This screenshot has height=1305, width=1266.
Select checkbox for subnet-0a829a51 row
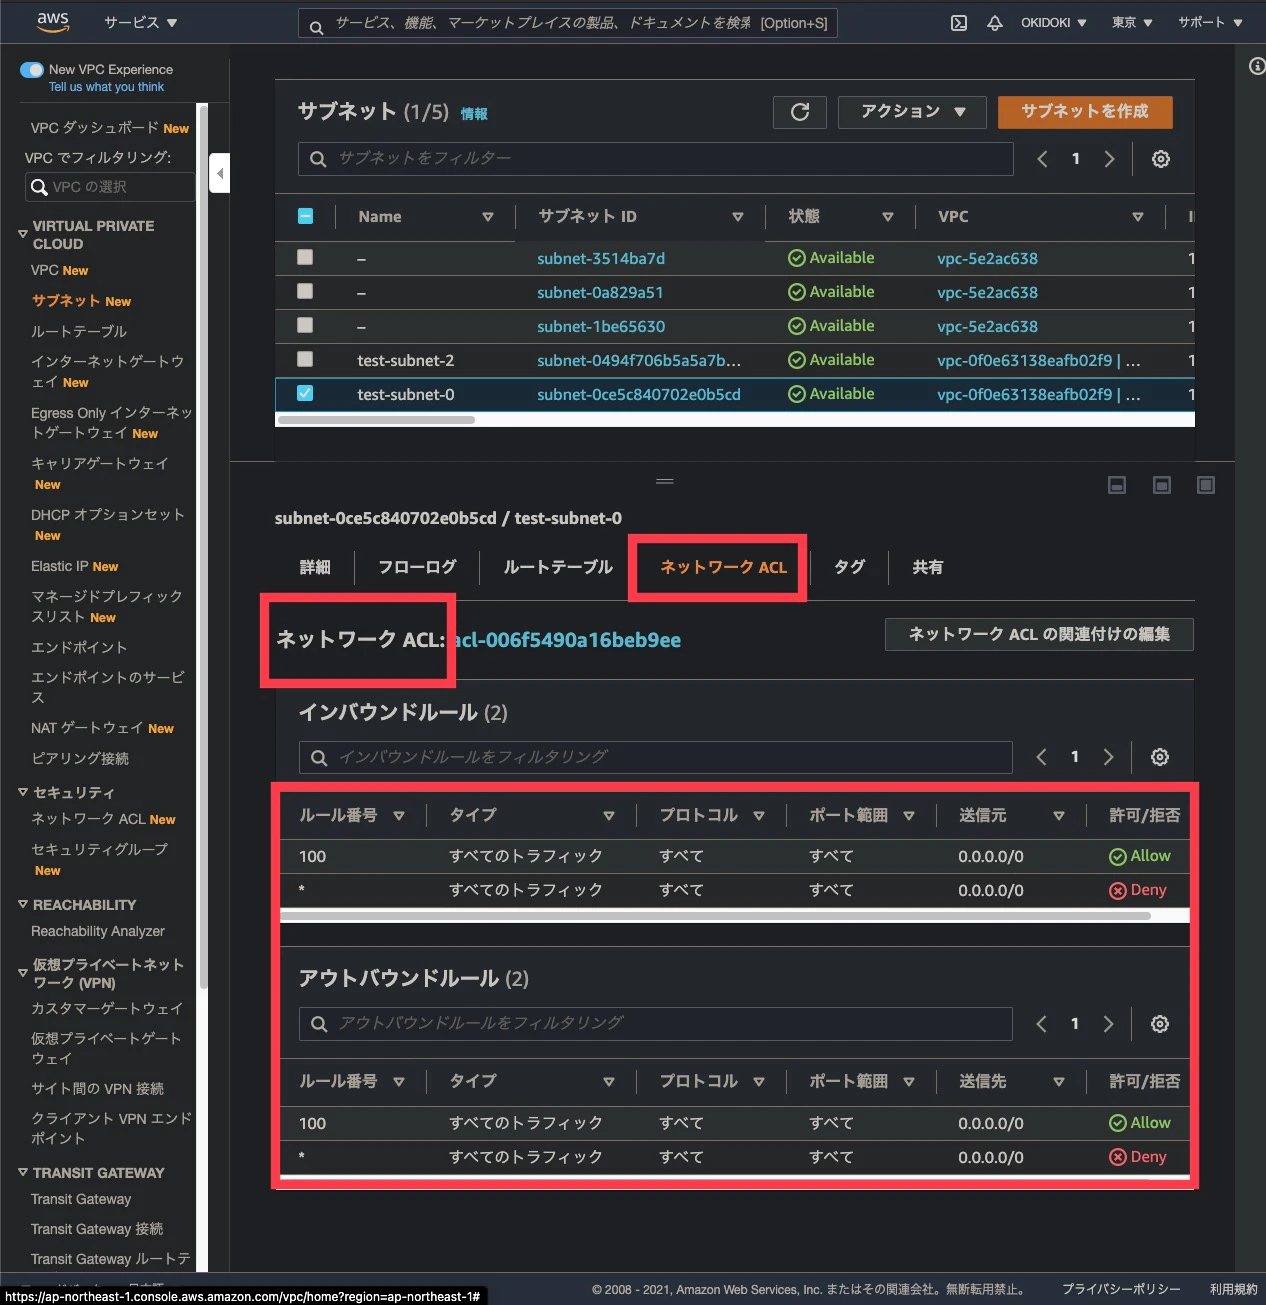point(305,291)
